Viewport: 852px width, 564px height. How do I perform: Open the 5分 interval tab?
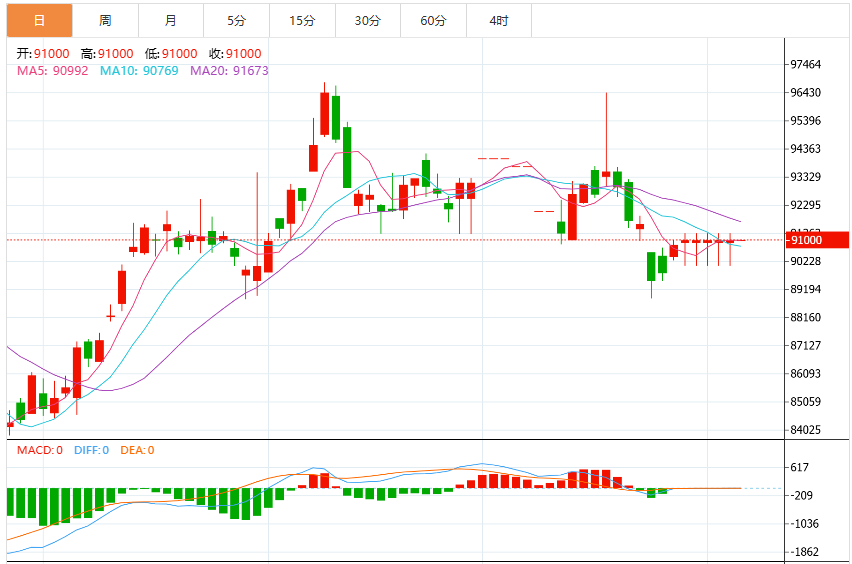[236, 21]
